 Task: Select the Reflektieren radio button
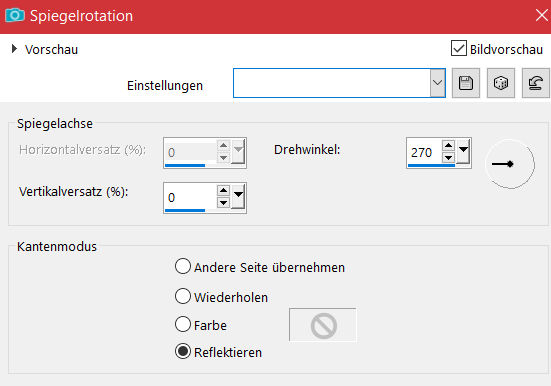pyautogui.click(x=183, y=351)
